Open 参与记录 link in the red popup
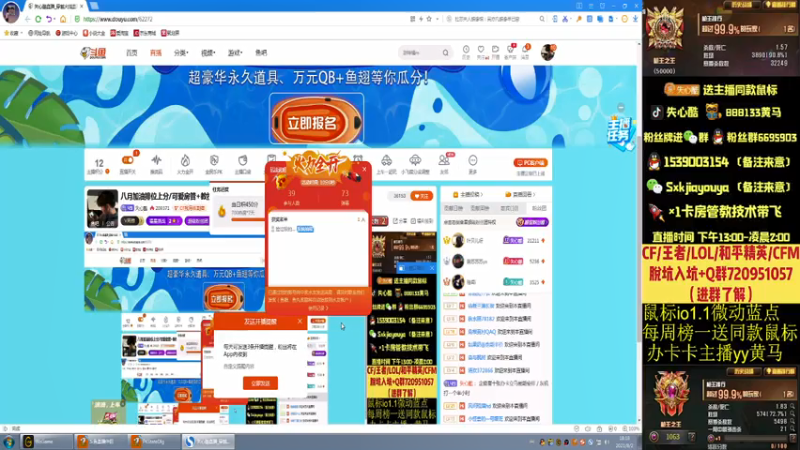 pyautogui.click(x=318, y=308)
